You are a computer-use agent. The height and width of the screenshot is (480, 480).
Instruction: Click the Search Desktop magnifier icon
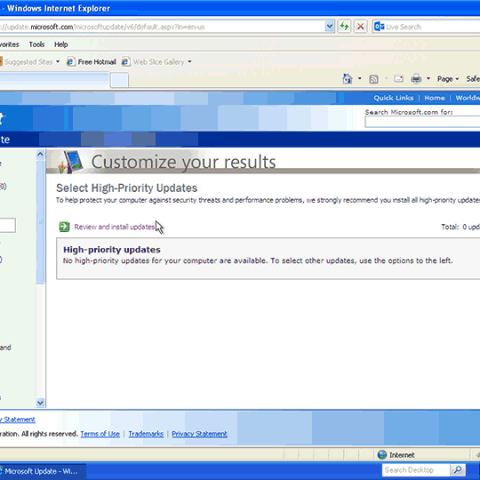(457, 470)
